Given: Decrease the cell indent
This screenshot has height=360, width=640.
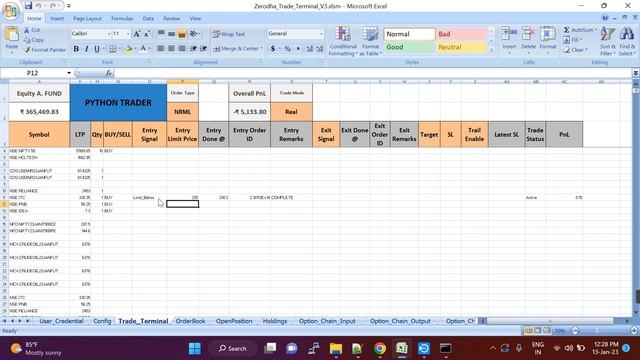Looking at the screenshot, I should (x=193, y=49).
